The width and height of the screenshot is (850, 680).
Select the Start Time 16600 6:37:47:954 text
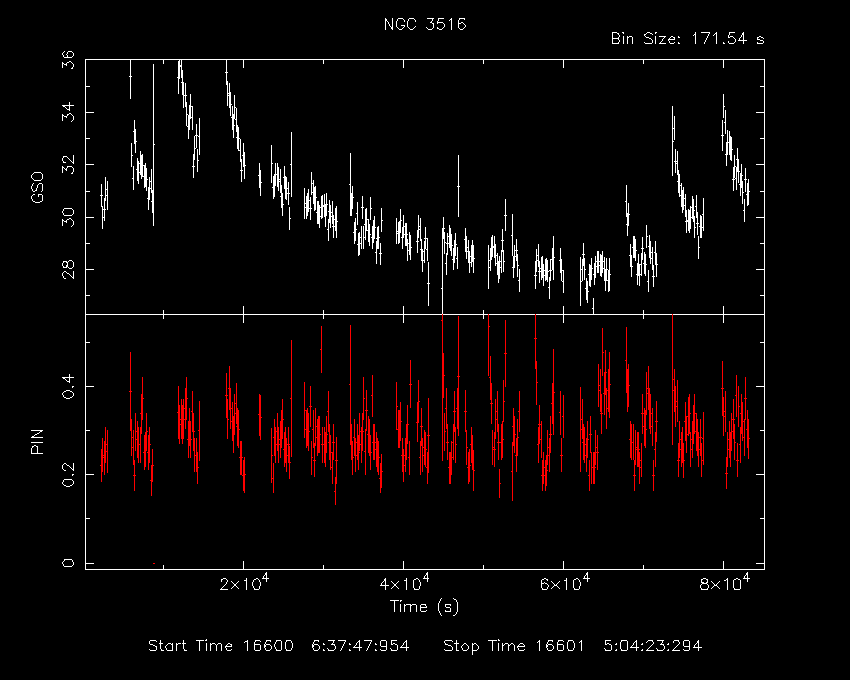[279, 646]
